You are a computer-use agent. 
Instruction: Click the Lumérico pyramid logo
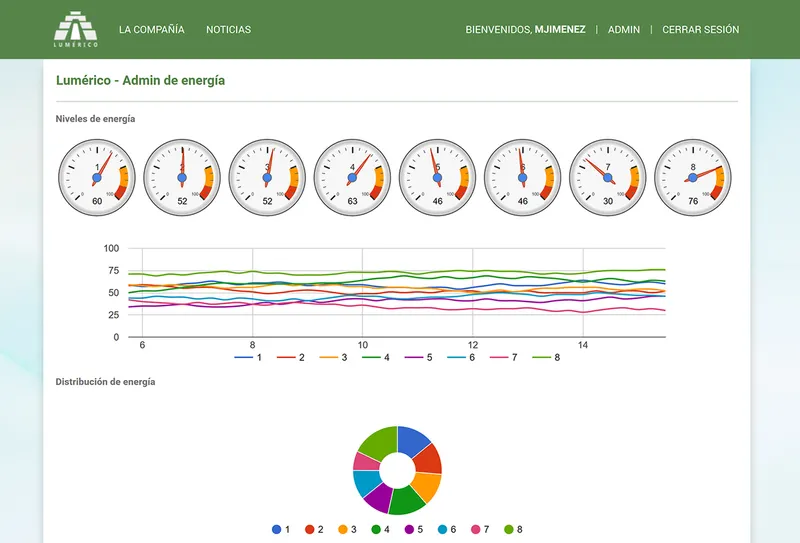(76, 29)
